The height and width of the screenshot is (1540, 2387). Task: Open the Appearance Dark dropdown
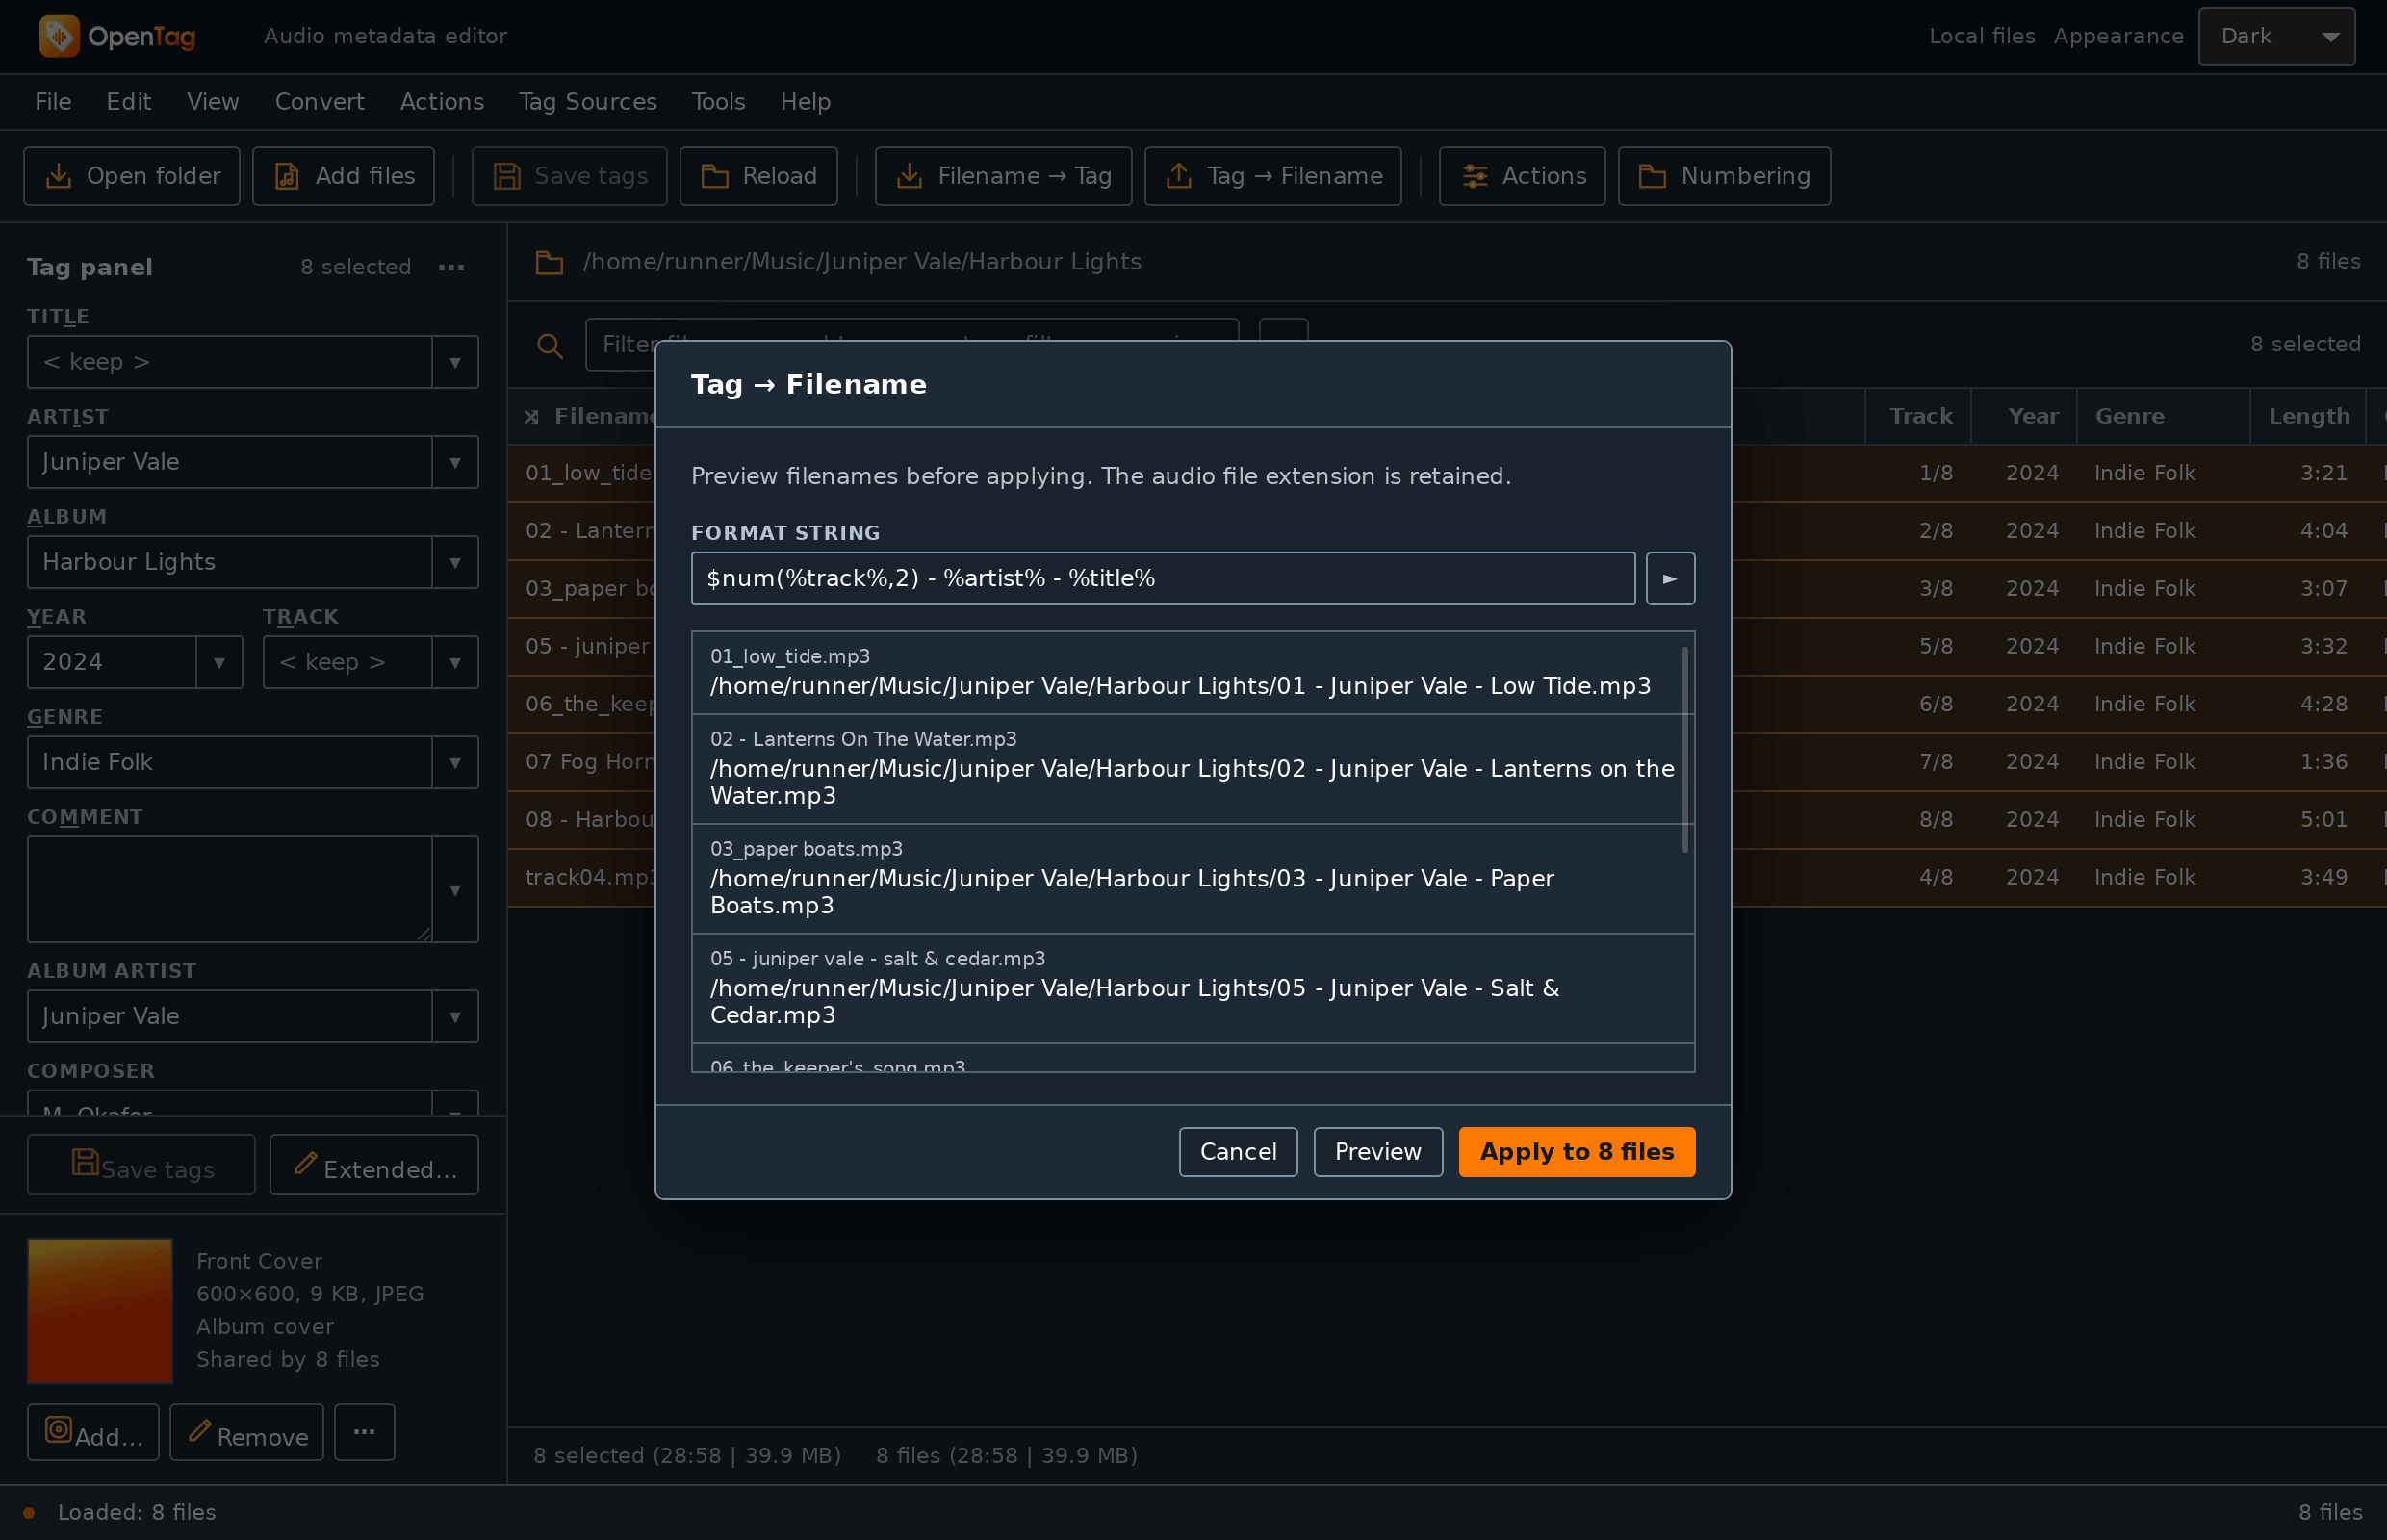pos(2276,36)
